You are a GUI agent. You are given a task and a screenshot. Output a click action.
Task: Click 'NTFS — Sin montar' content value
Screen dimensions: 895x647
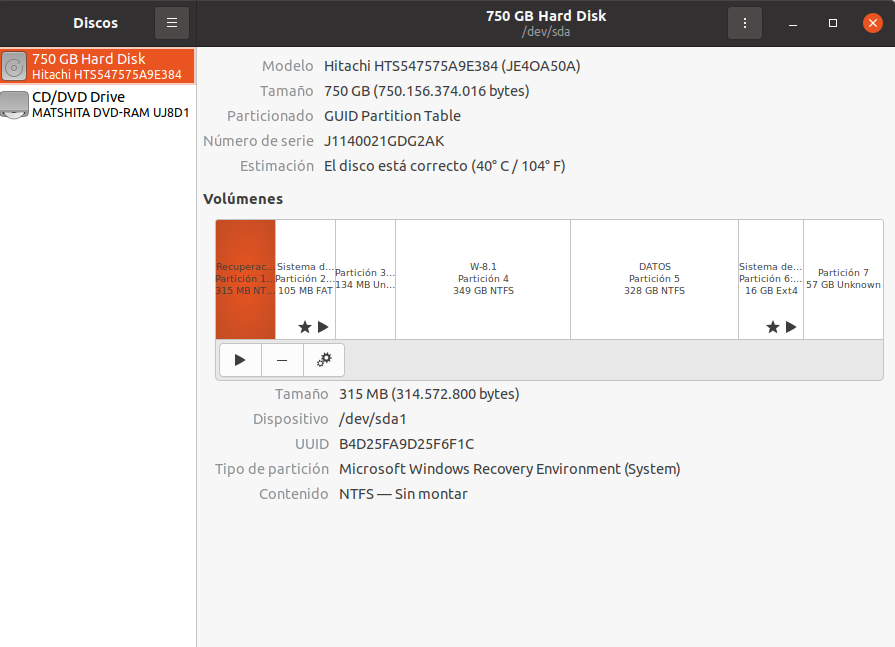(403, 494)
